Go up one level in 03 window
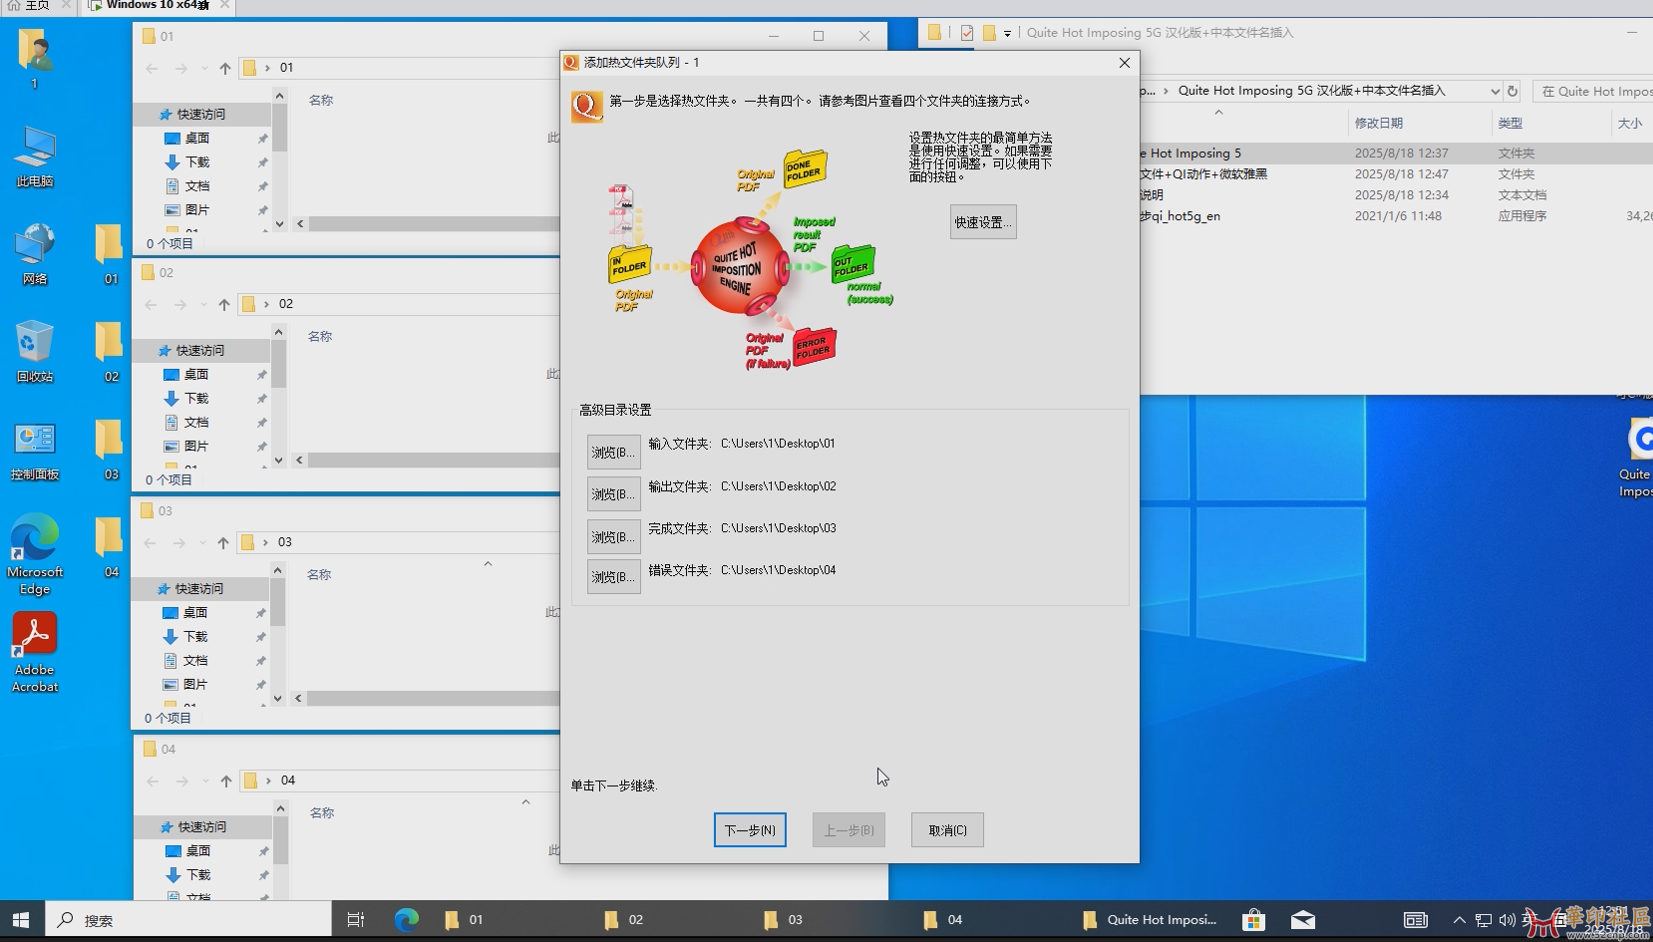 223,542
